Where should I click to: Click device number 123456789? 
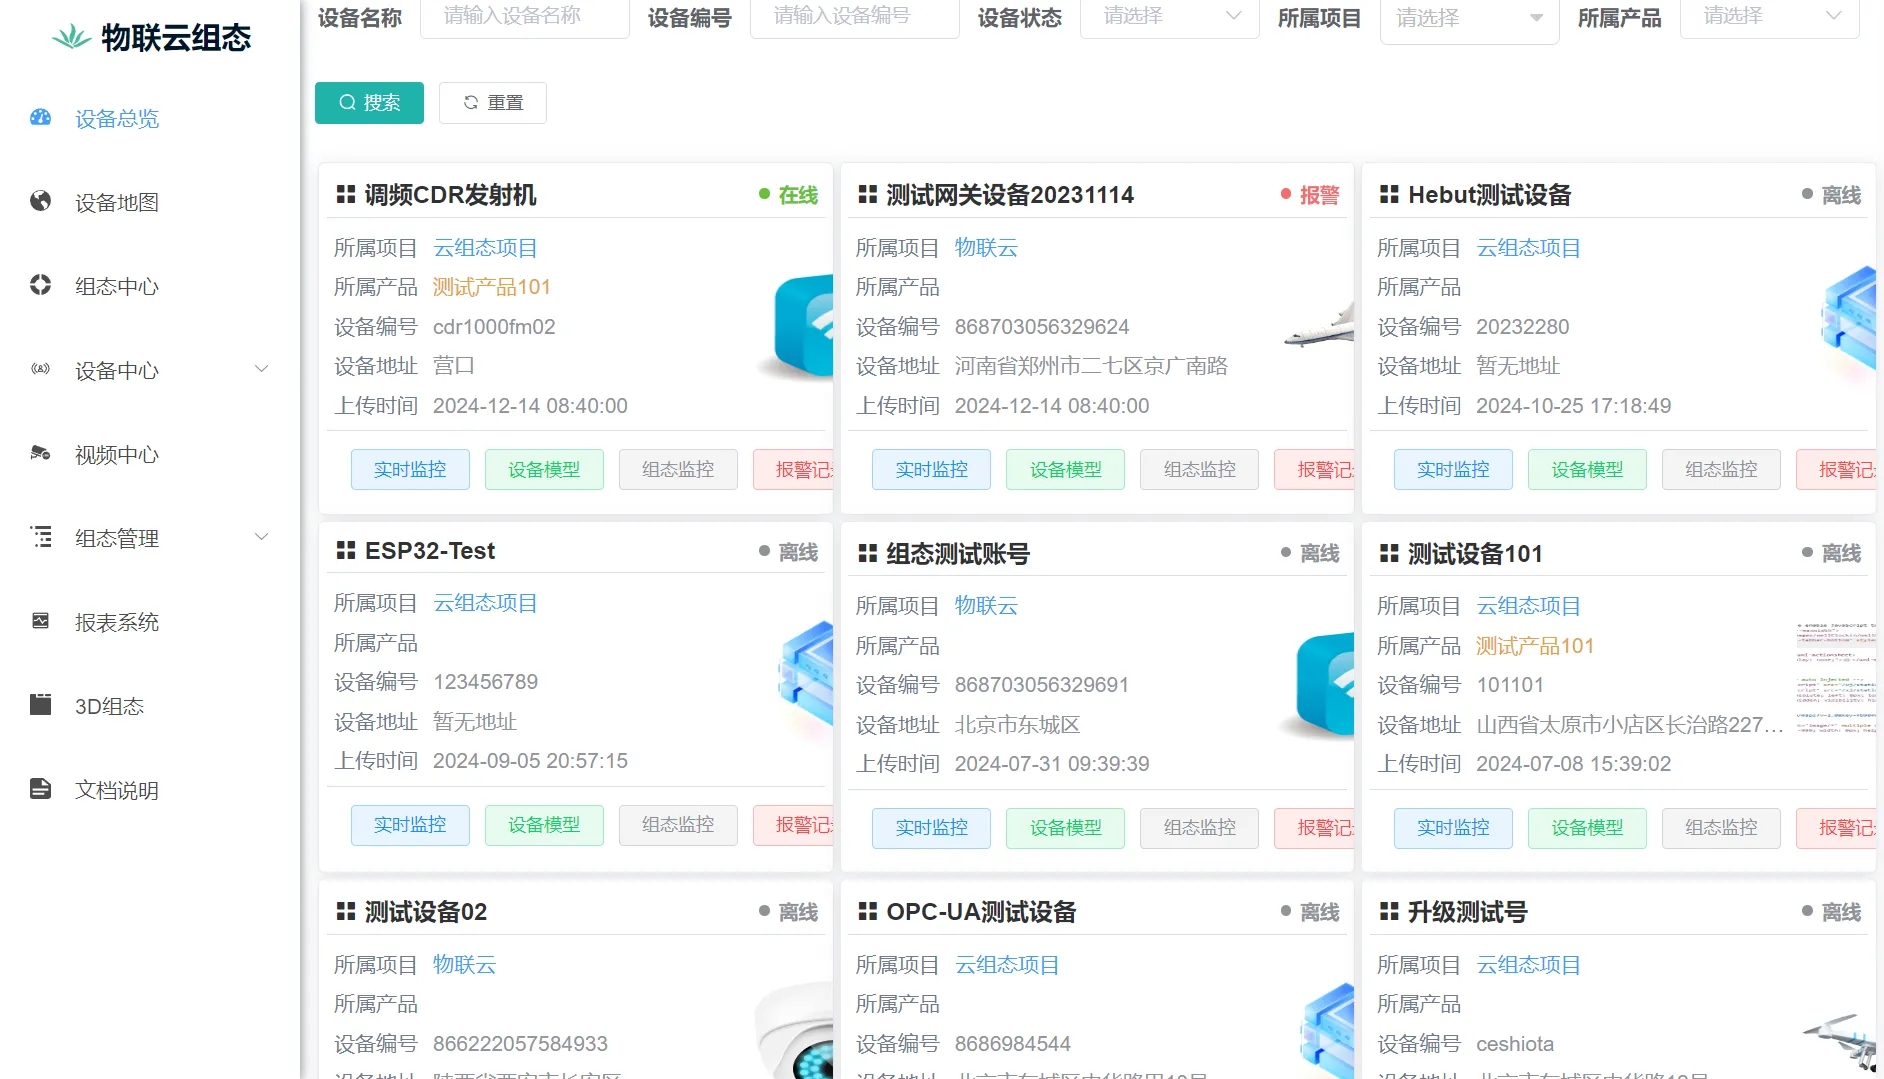(x=485, y=682)
